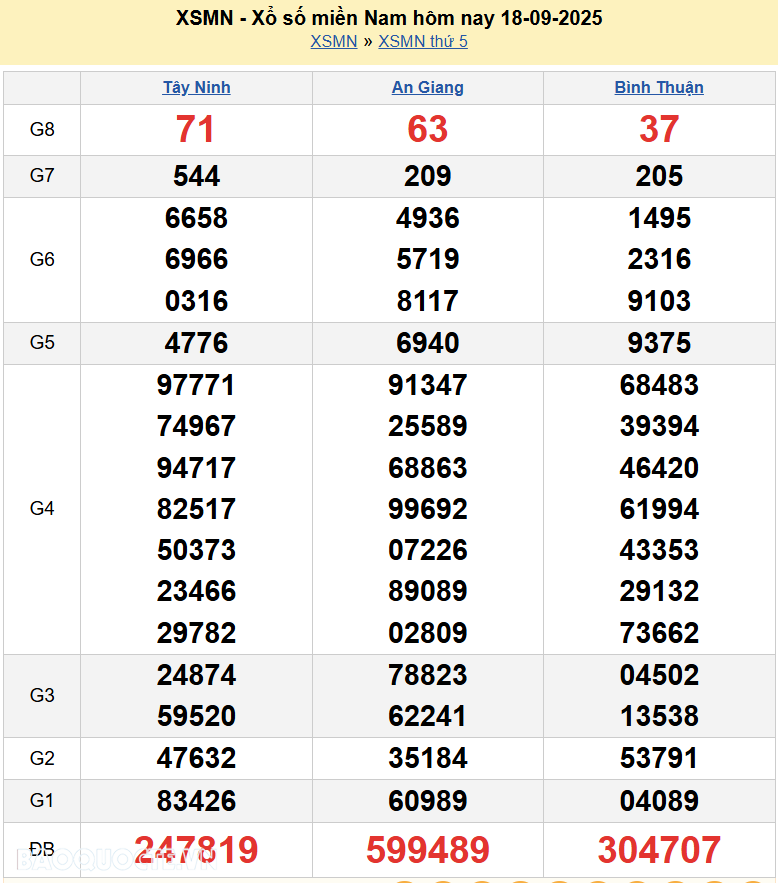
Task: Select Tây Ninh special prize 247819
Action: pos(196,850)
